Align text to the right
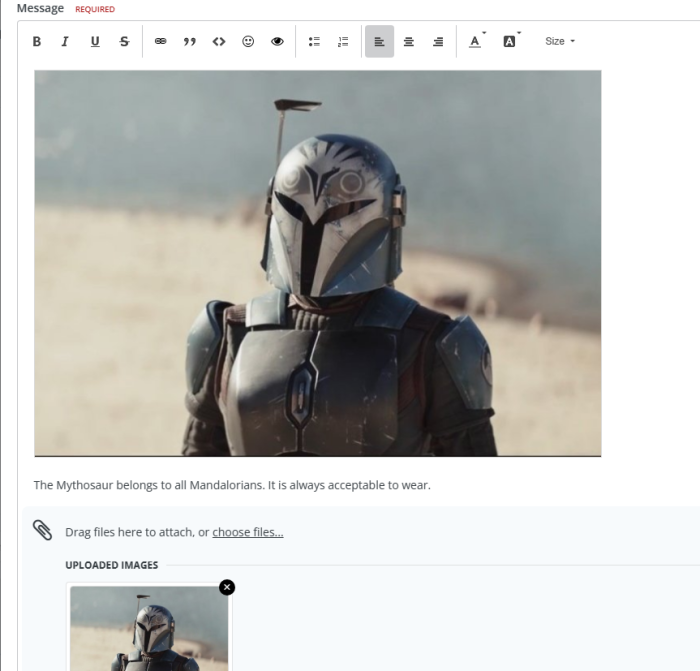 click(438, 42)
